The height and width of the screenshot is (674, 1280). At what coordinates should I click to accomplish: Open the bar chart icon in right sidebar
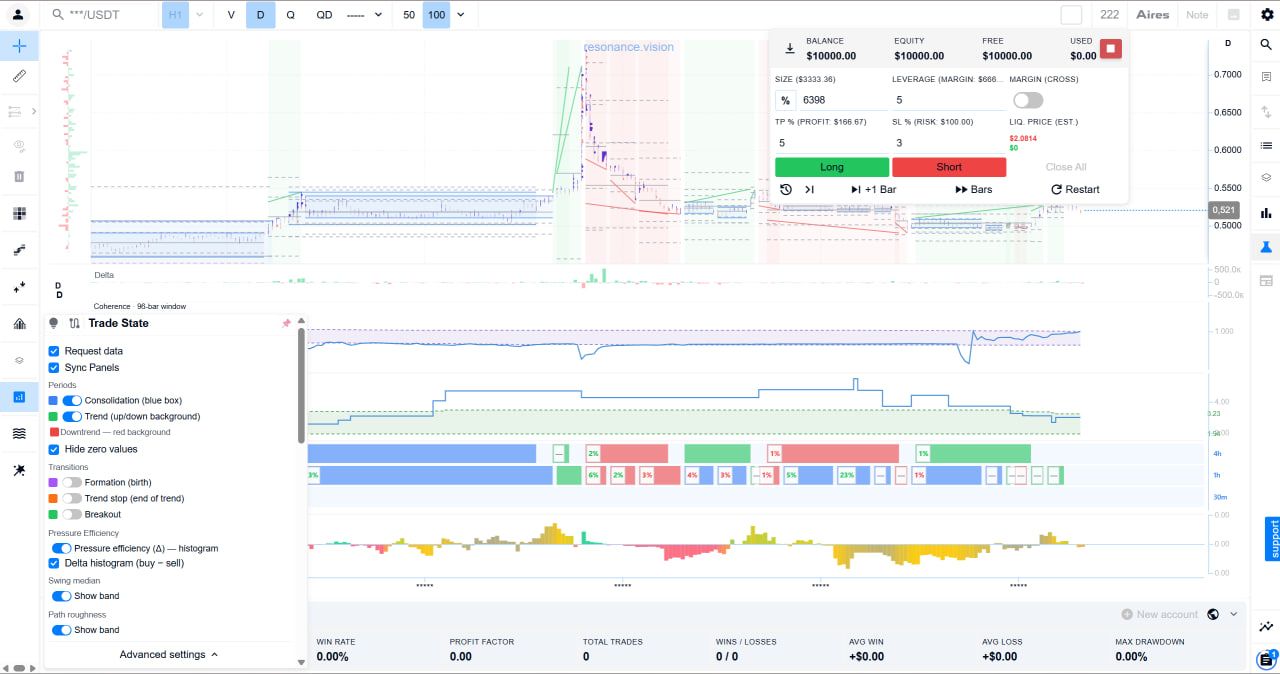(1266, 212)
